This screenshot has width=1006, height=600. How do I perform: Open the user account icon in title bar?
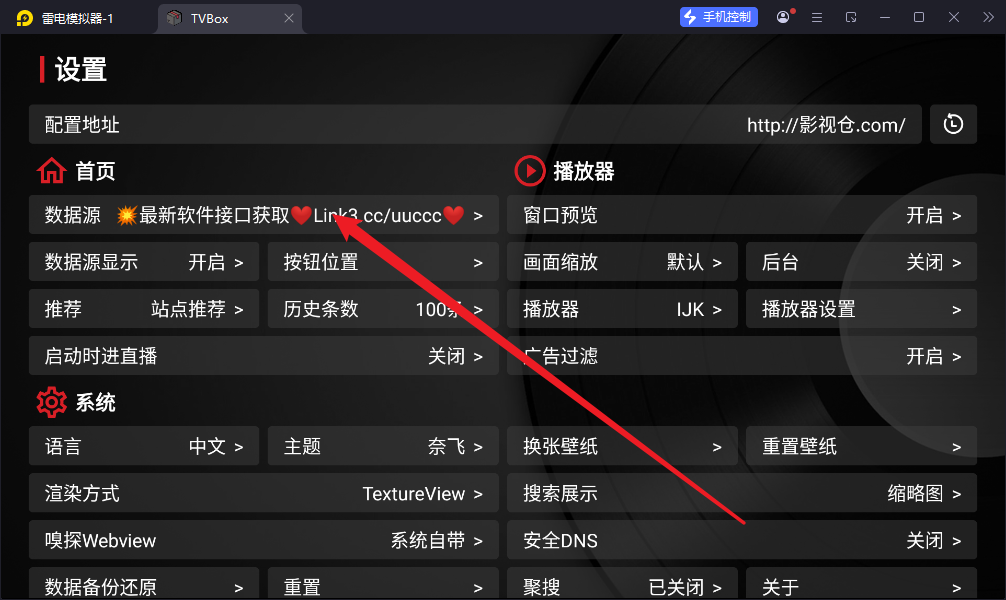coord(783,17)
